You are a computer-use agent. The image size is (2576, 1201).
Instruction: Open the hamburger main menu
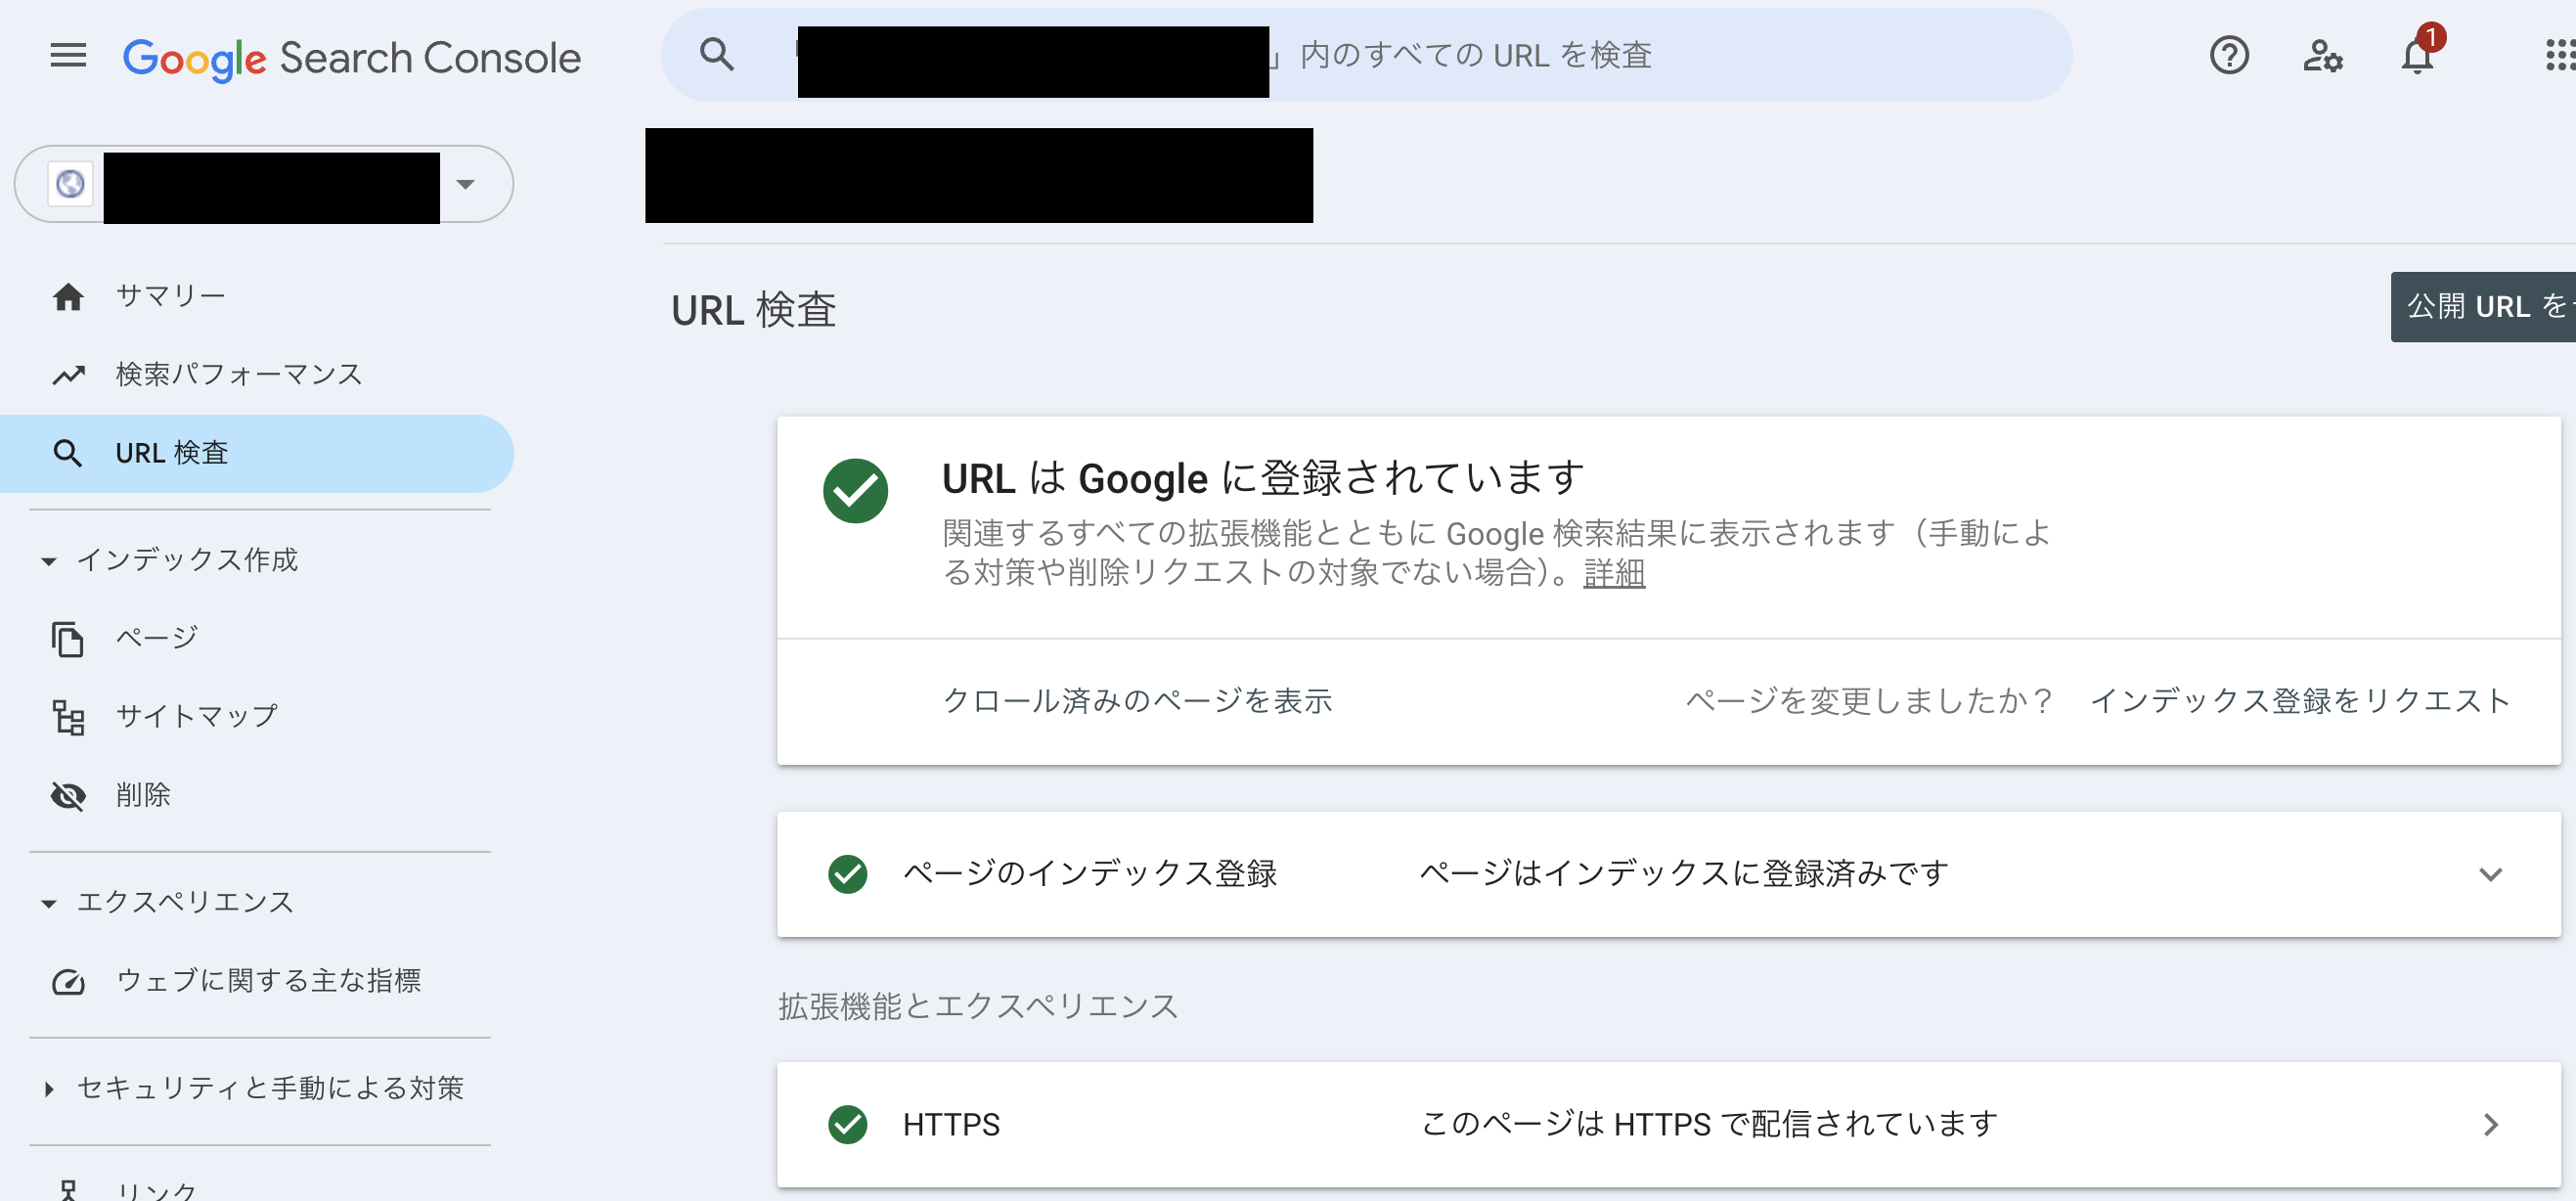(68, 56)
